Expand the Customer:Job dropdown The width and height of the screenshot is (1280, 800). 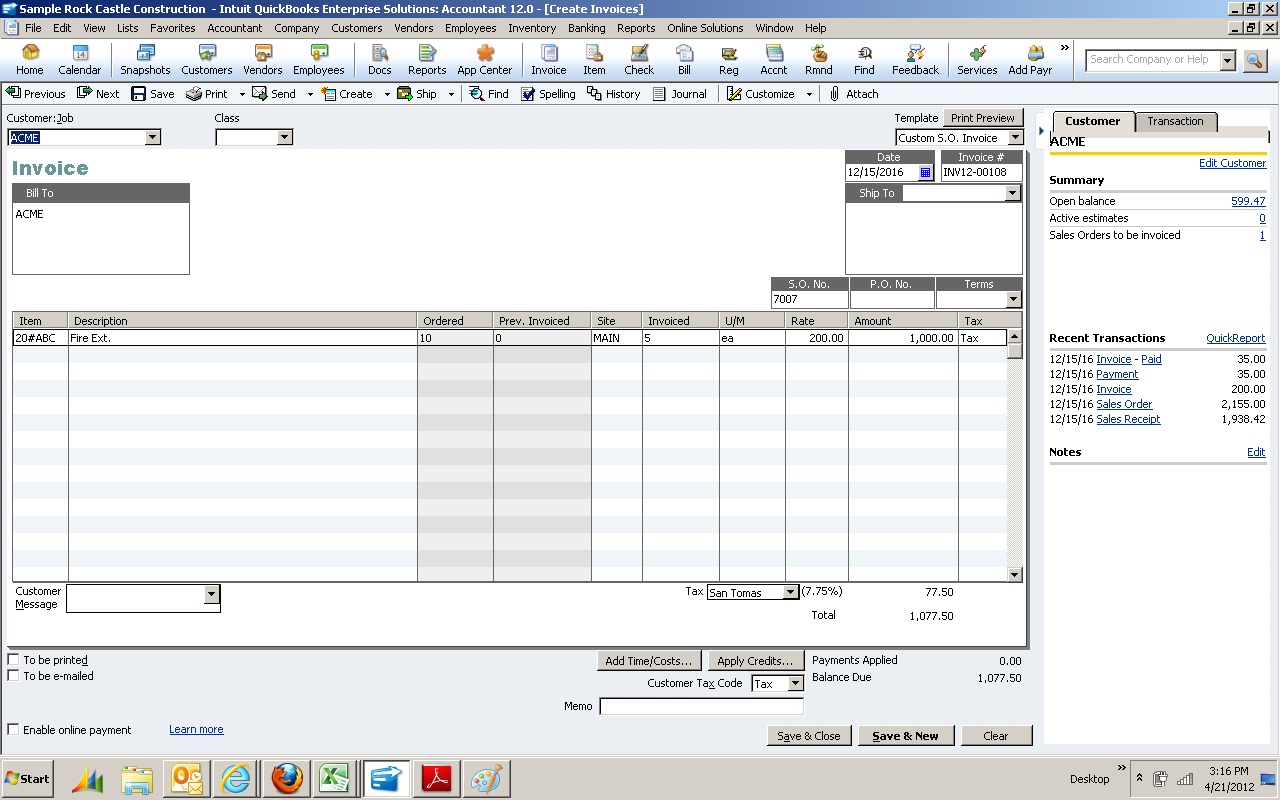[153, 138]
